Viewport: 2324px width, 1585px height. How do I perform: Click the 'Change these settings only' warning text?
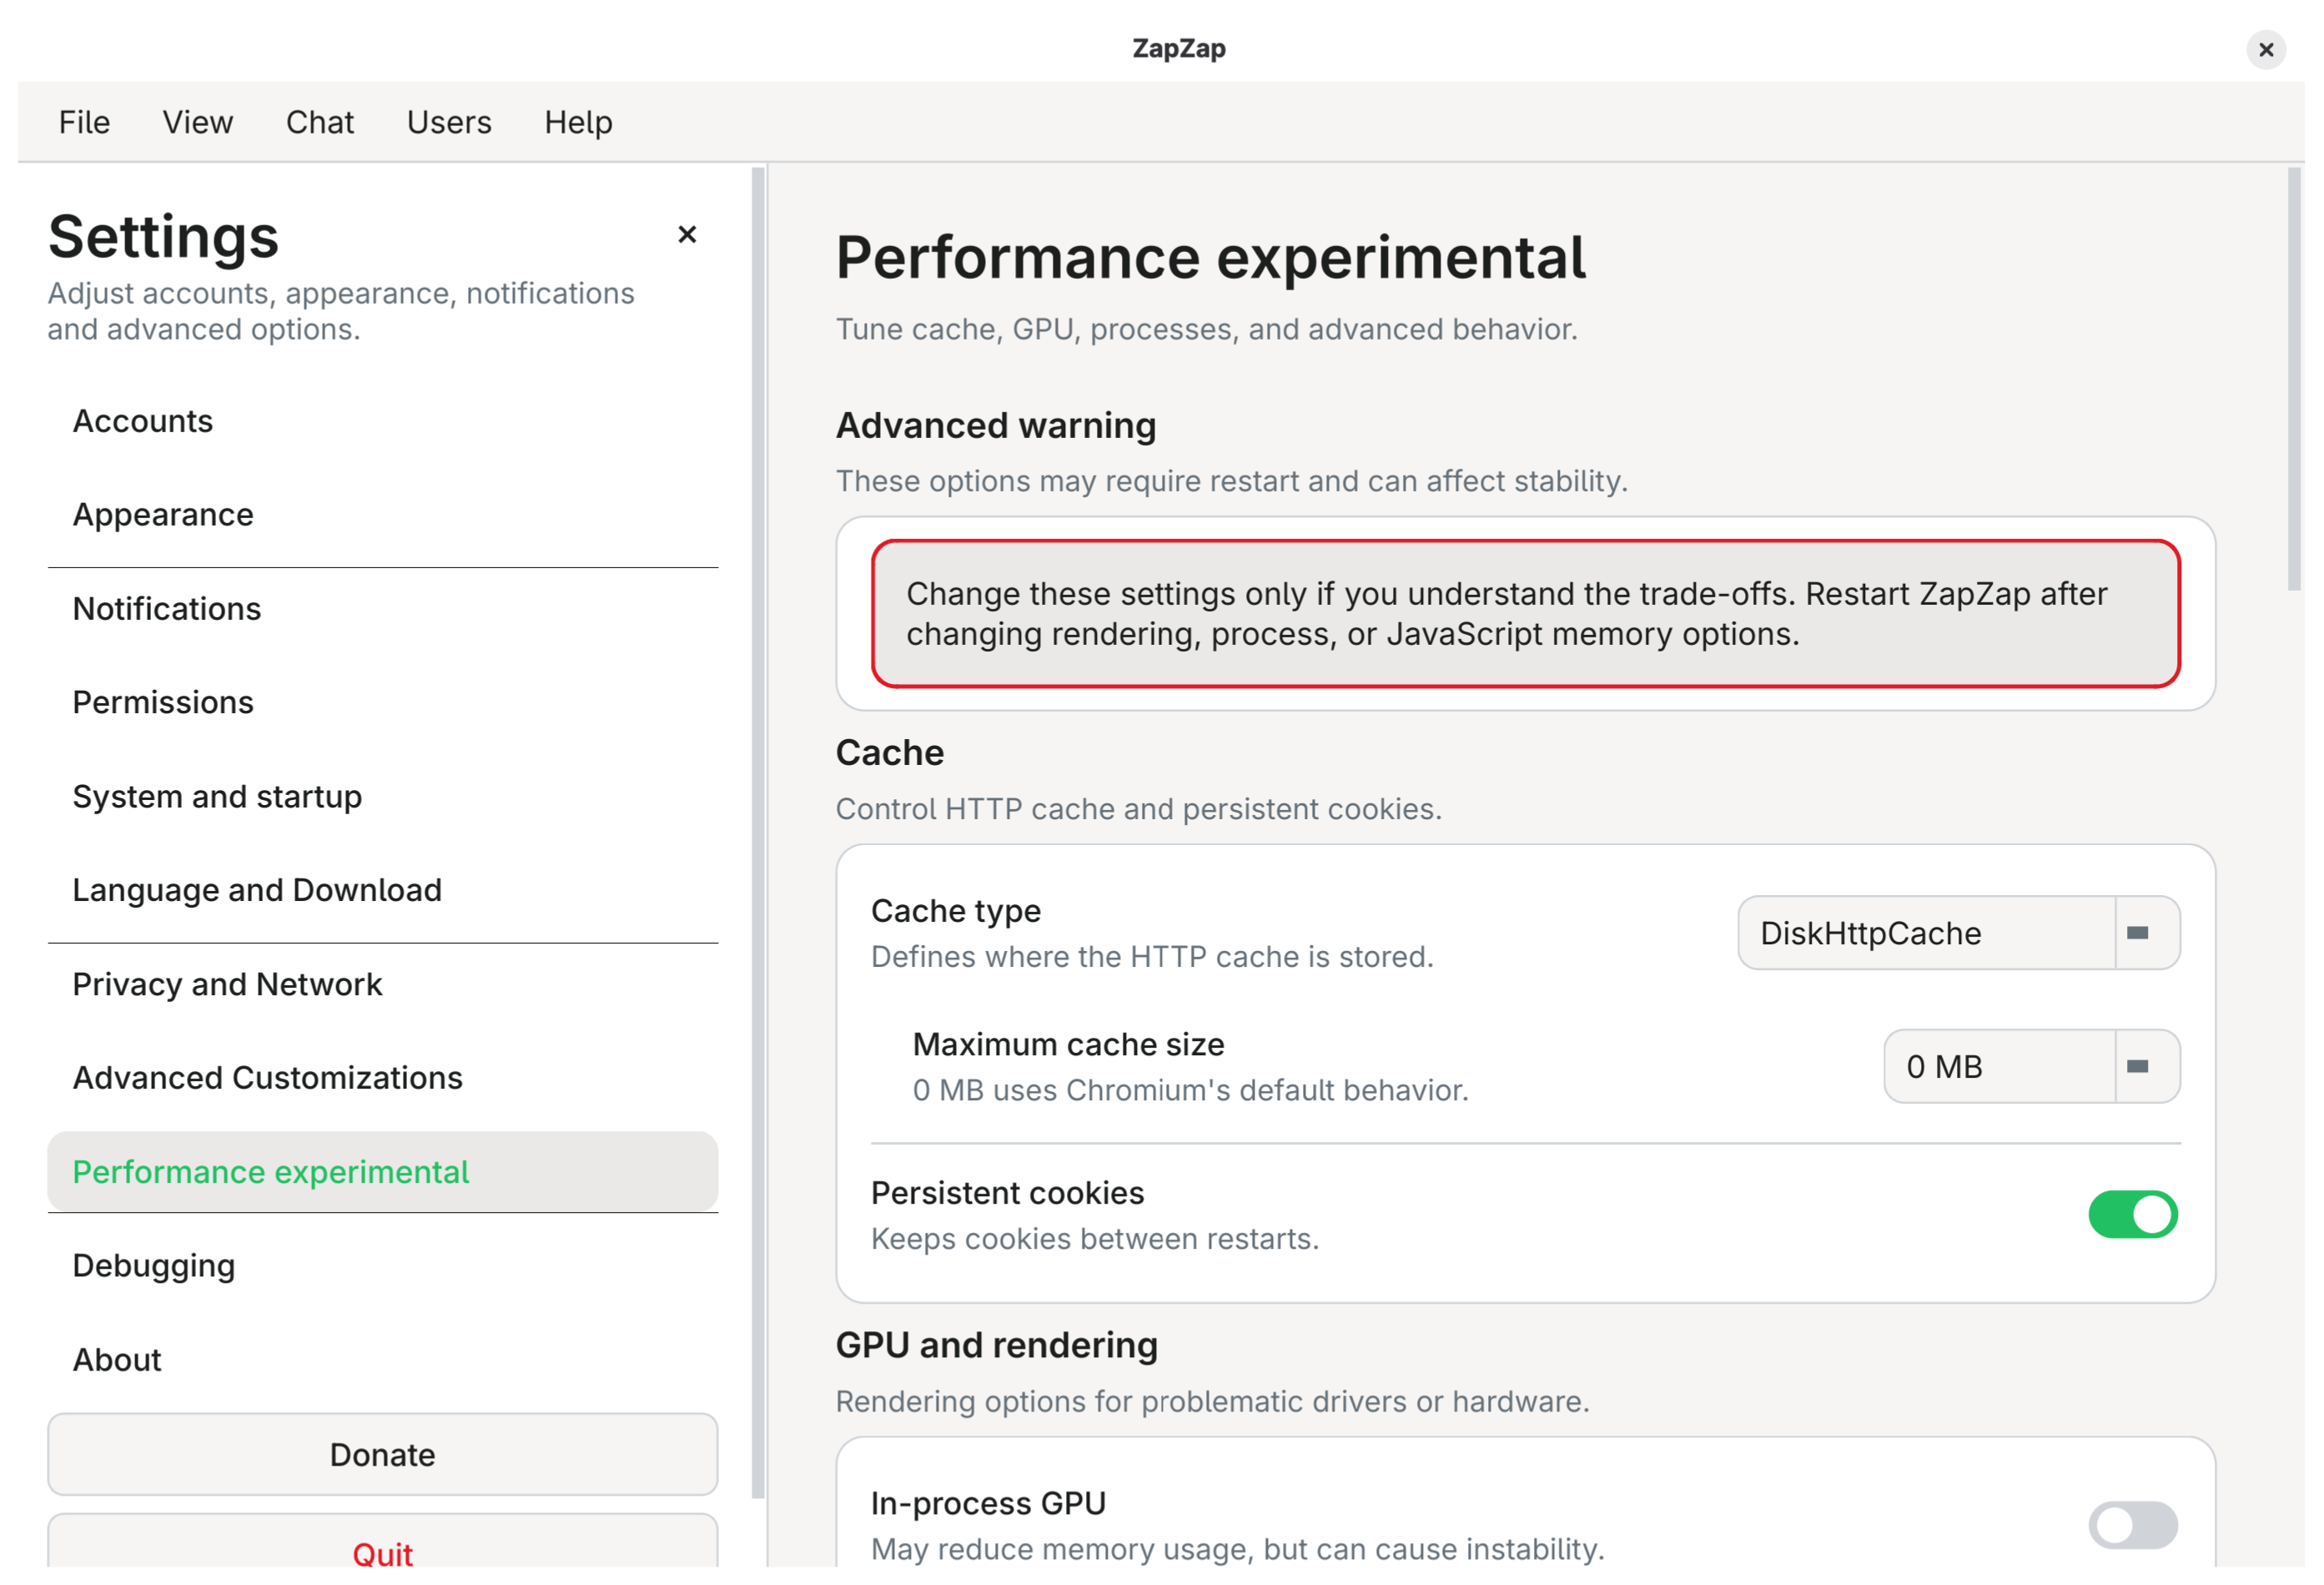coord(1507,614)
